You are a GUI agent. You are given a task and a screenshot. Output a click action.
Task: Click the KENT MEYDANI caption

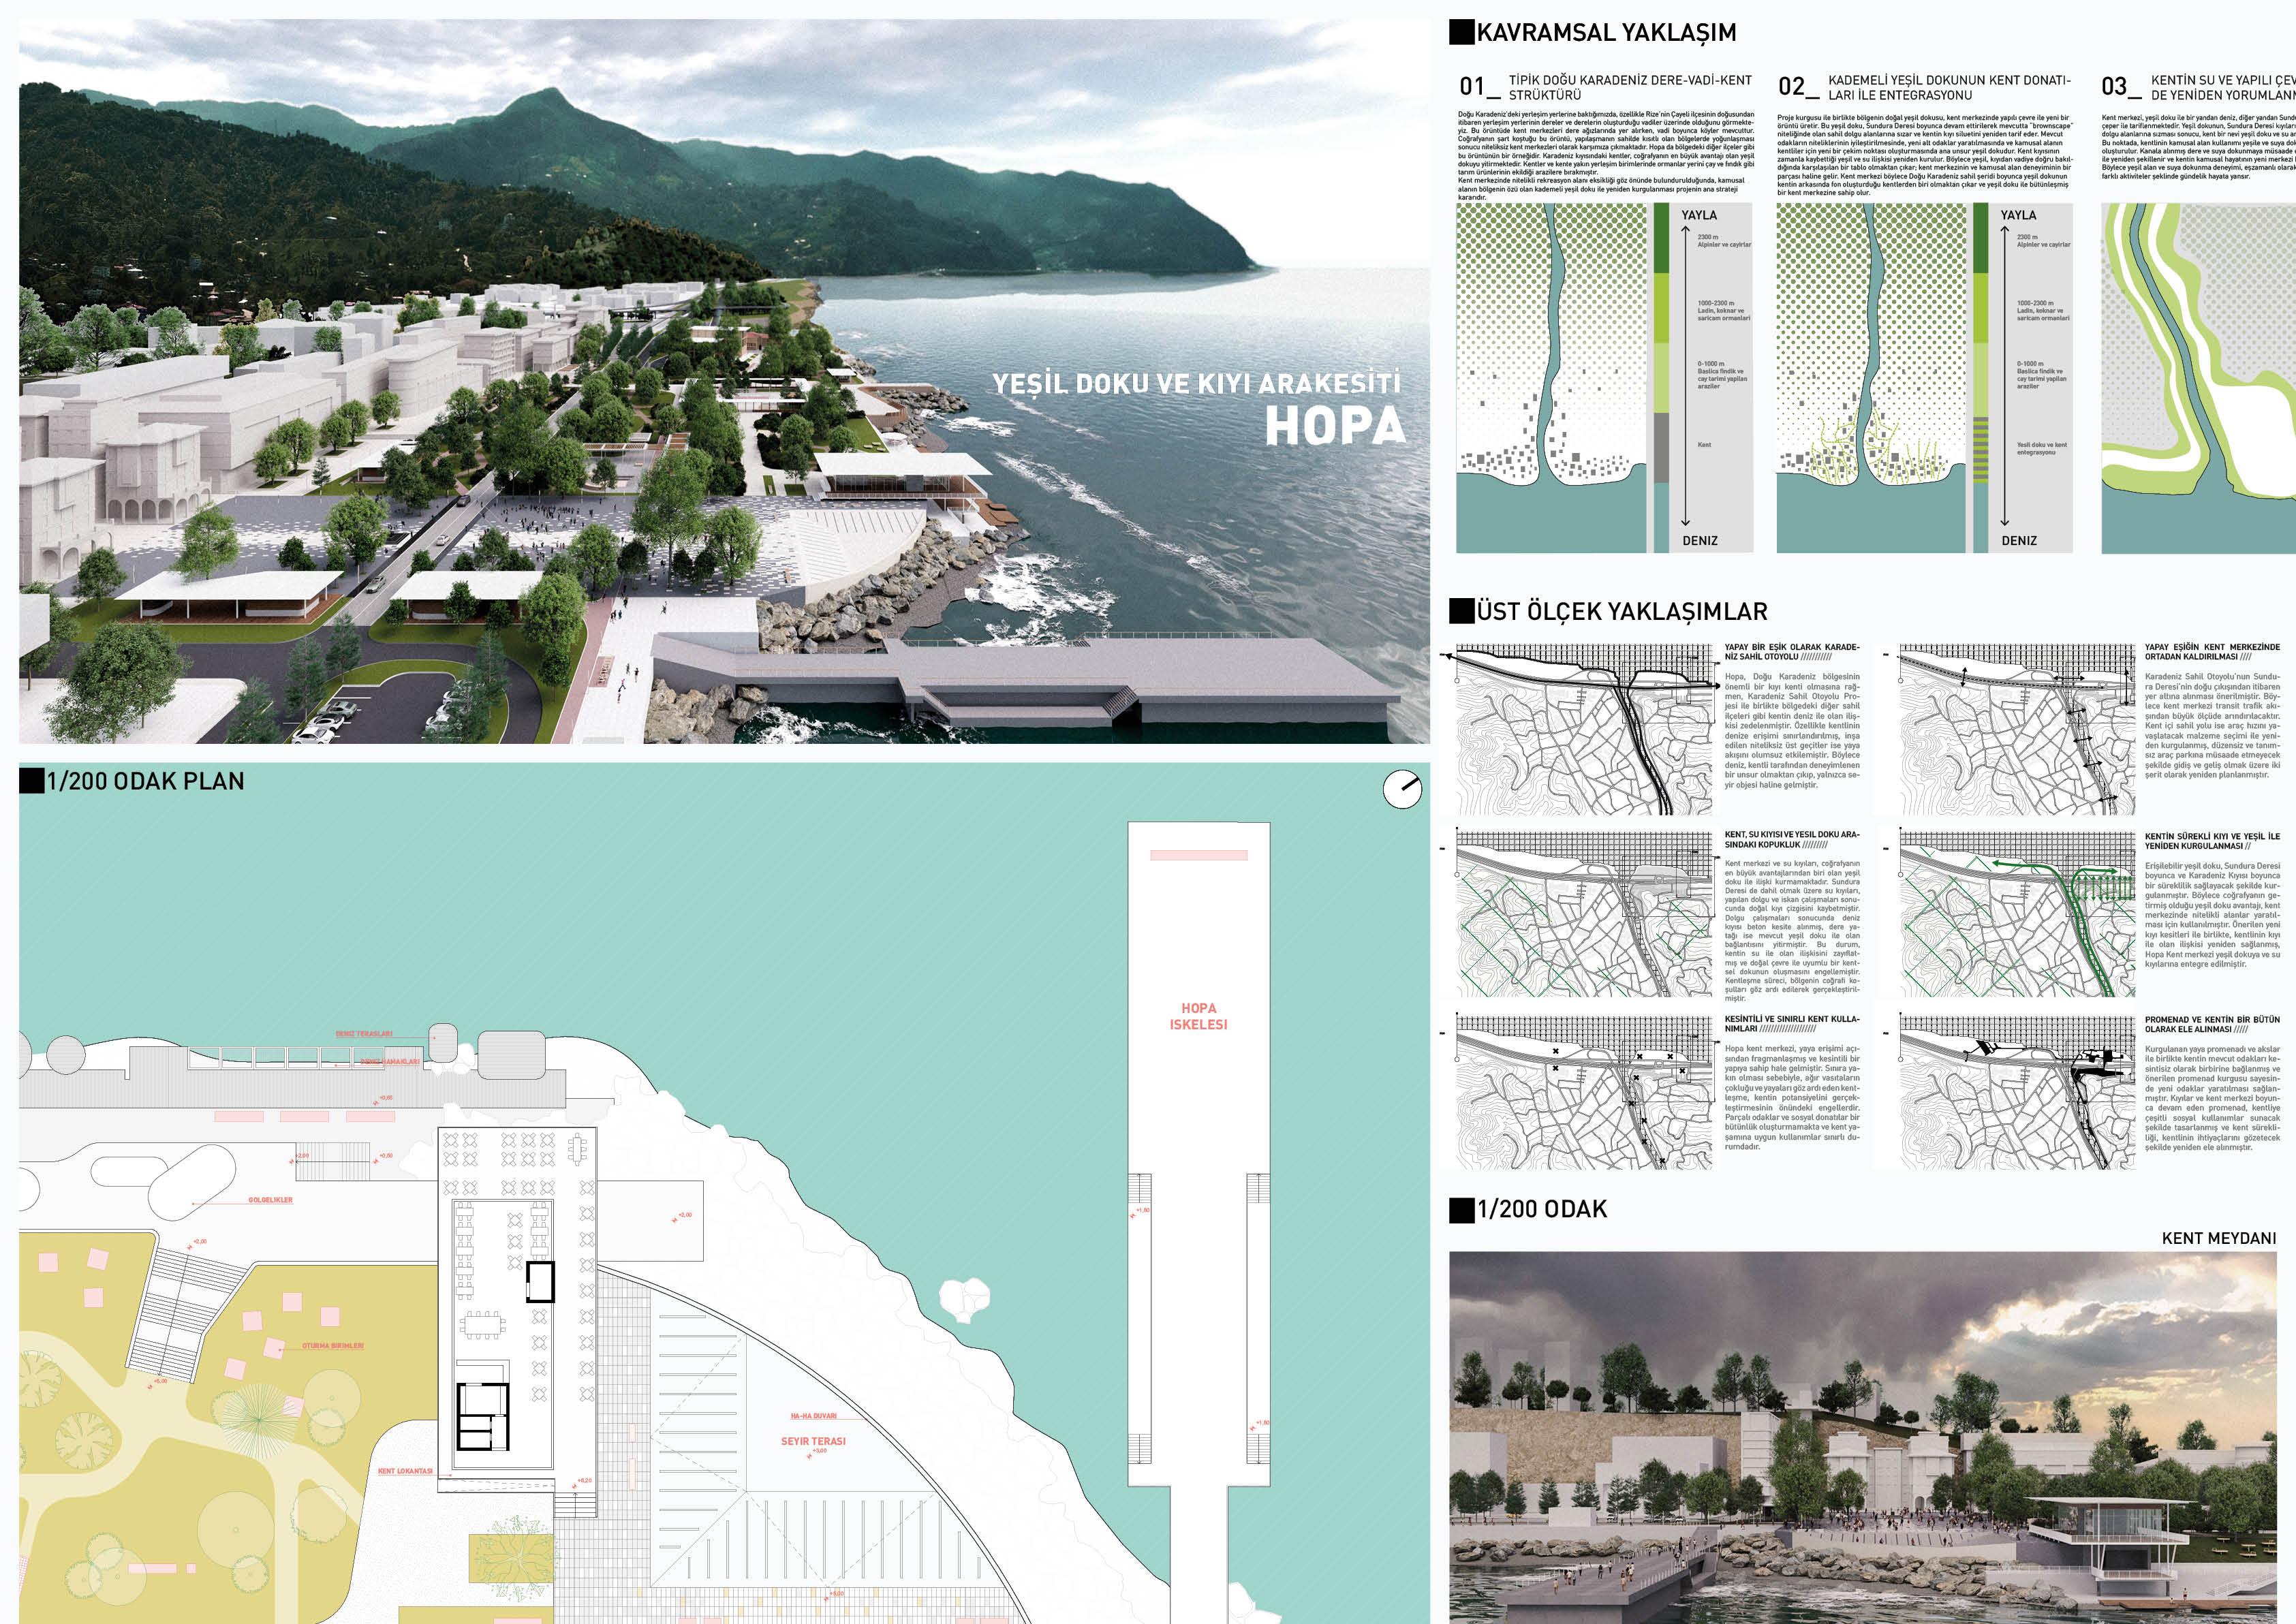2218,1238
